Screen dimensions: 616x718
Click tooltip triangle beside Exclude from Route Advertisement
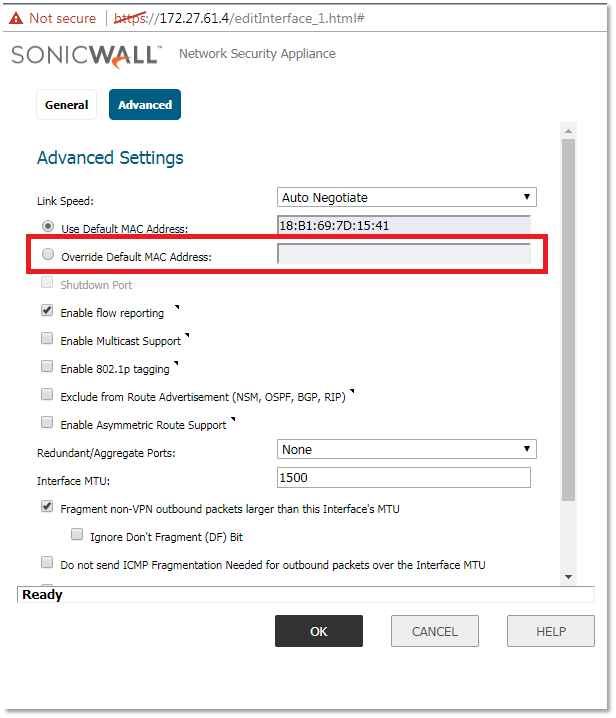pyautogui.click(x=352, y=391)
